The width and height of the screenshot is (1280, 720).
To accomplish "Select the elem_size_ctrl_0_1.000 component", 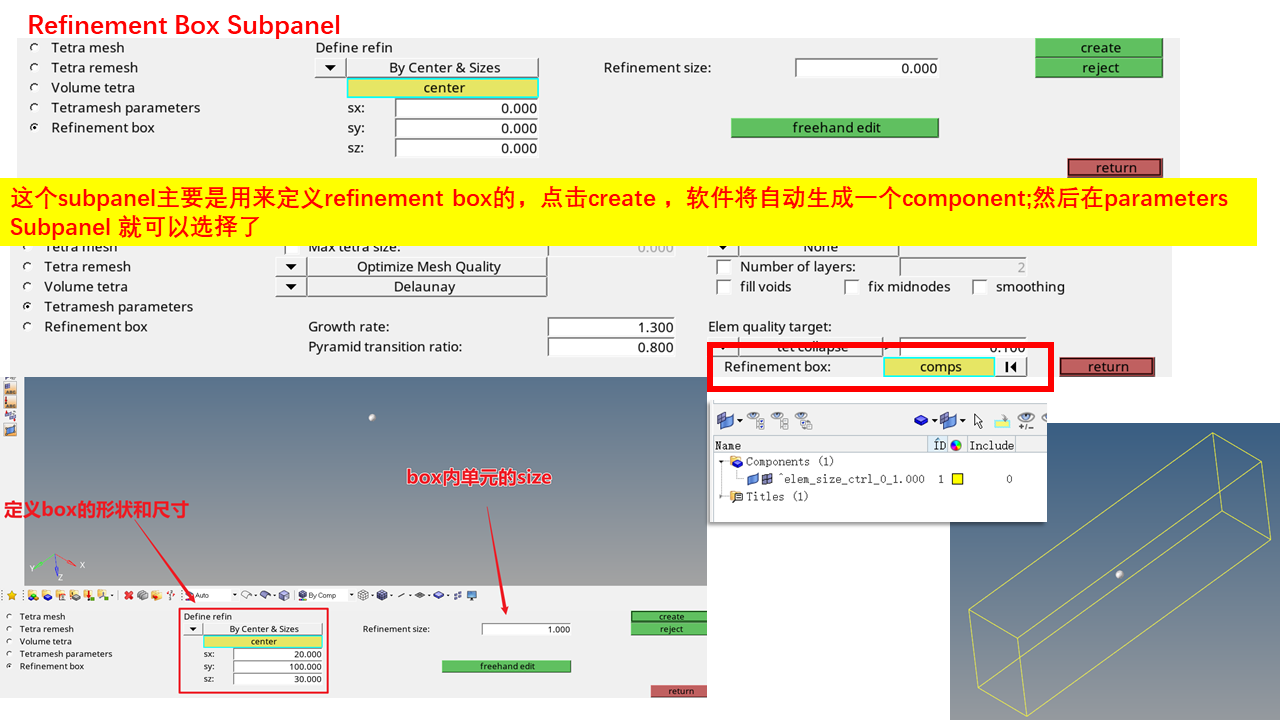I will coord(852,479).
